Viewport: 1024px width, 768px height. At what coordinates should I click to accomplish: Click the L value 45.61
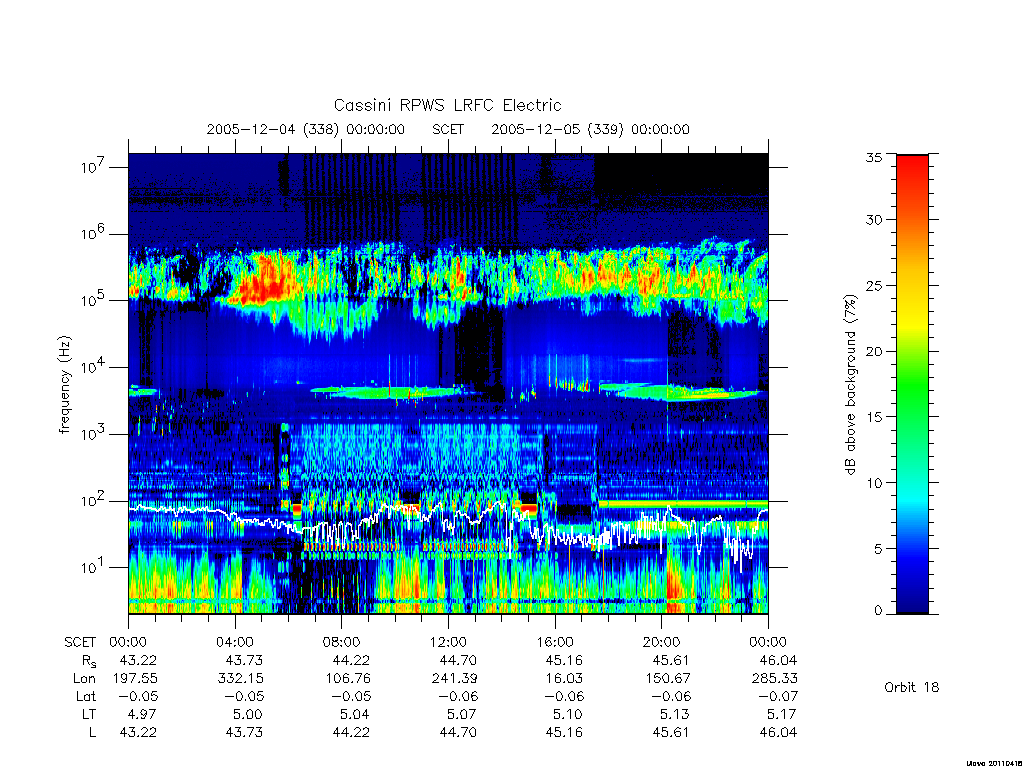point(671,732)
